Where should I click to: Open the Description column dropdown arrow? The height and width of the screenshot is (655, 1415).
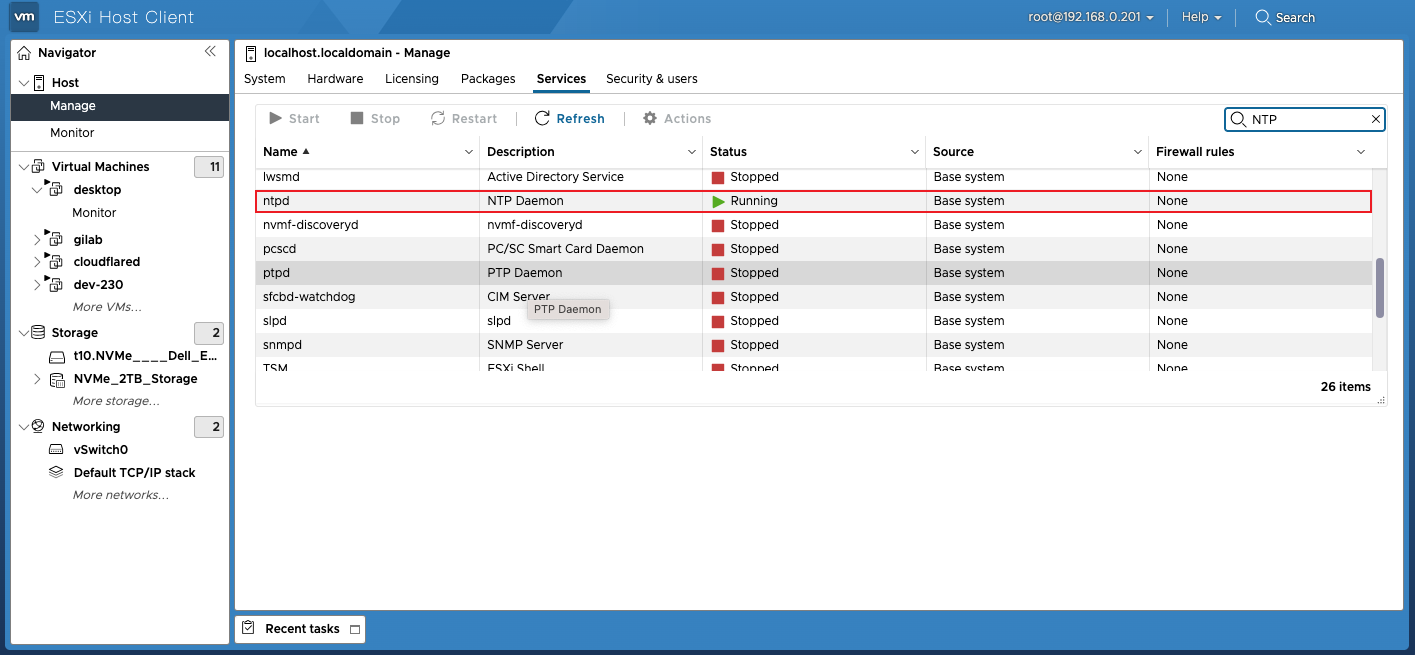[692, 152]
